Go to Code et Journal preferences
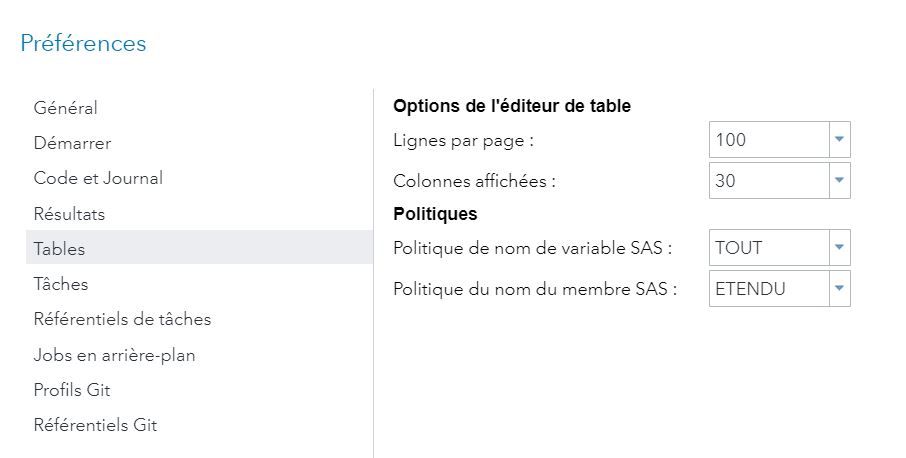The width and height of the screenshot is (906, 458). click(98, 178)
